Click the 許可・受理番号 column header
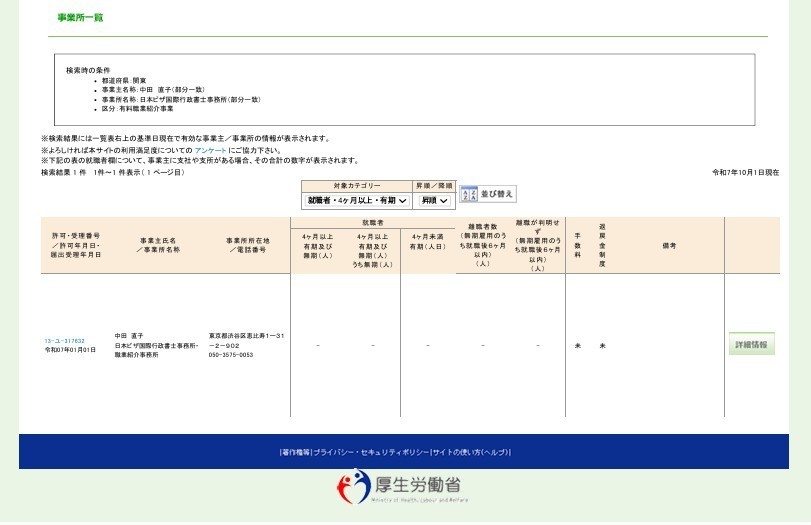This screenshot has height=525, width=811. pyautogui.click(x=76, y=245)
